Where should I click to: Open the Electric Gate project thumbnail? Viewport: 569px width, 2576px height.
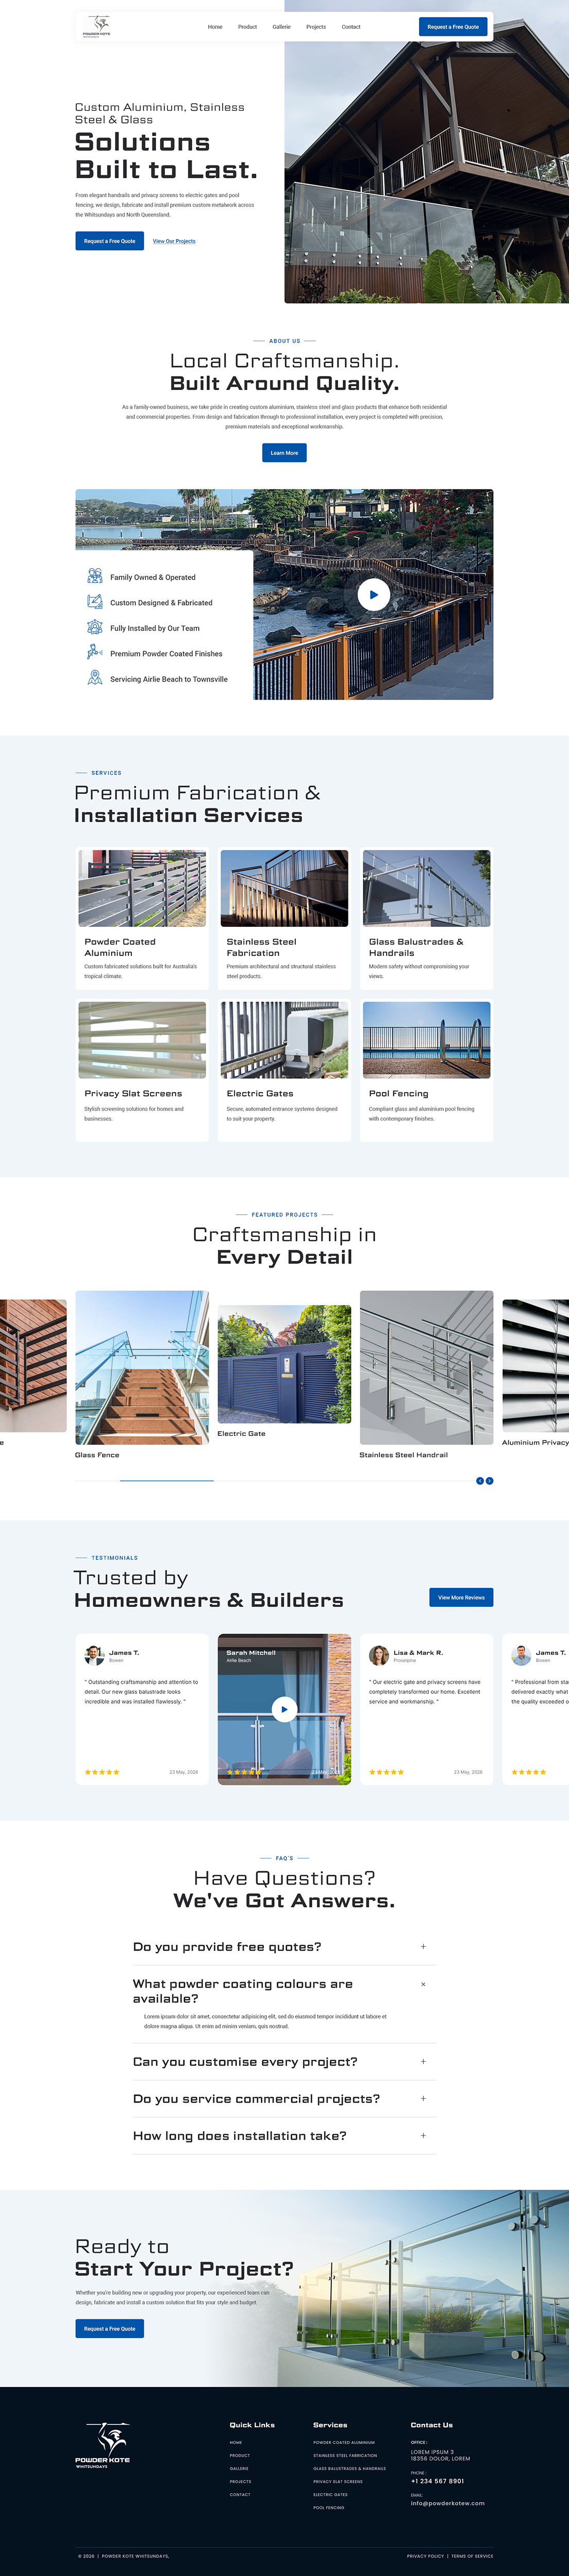pyautogui.click(x=284, y=1364)
